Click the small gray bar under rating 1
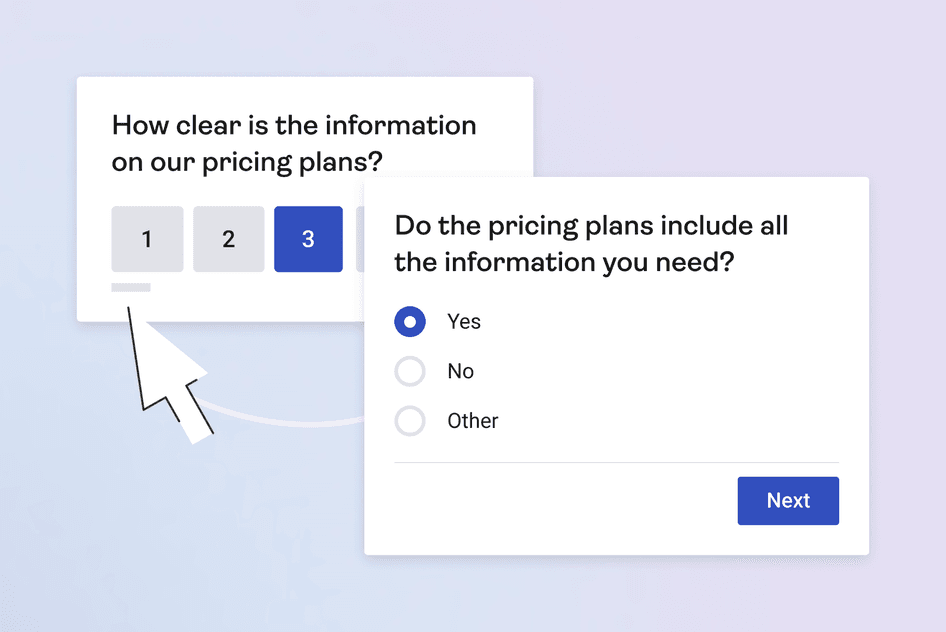Viewport: 946px width, 632px height. click(131, 288)
